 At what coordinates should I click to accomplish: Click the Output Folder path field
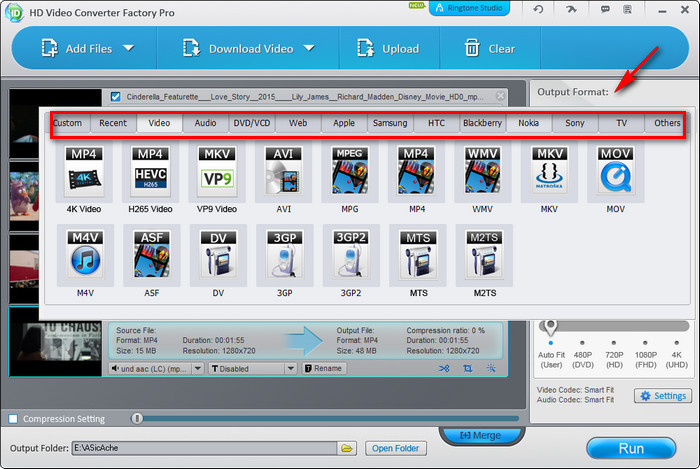click(204, 448)
